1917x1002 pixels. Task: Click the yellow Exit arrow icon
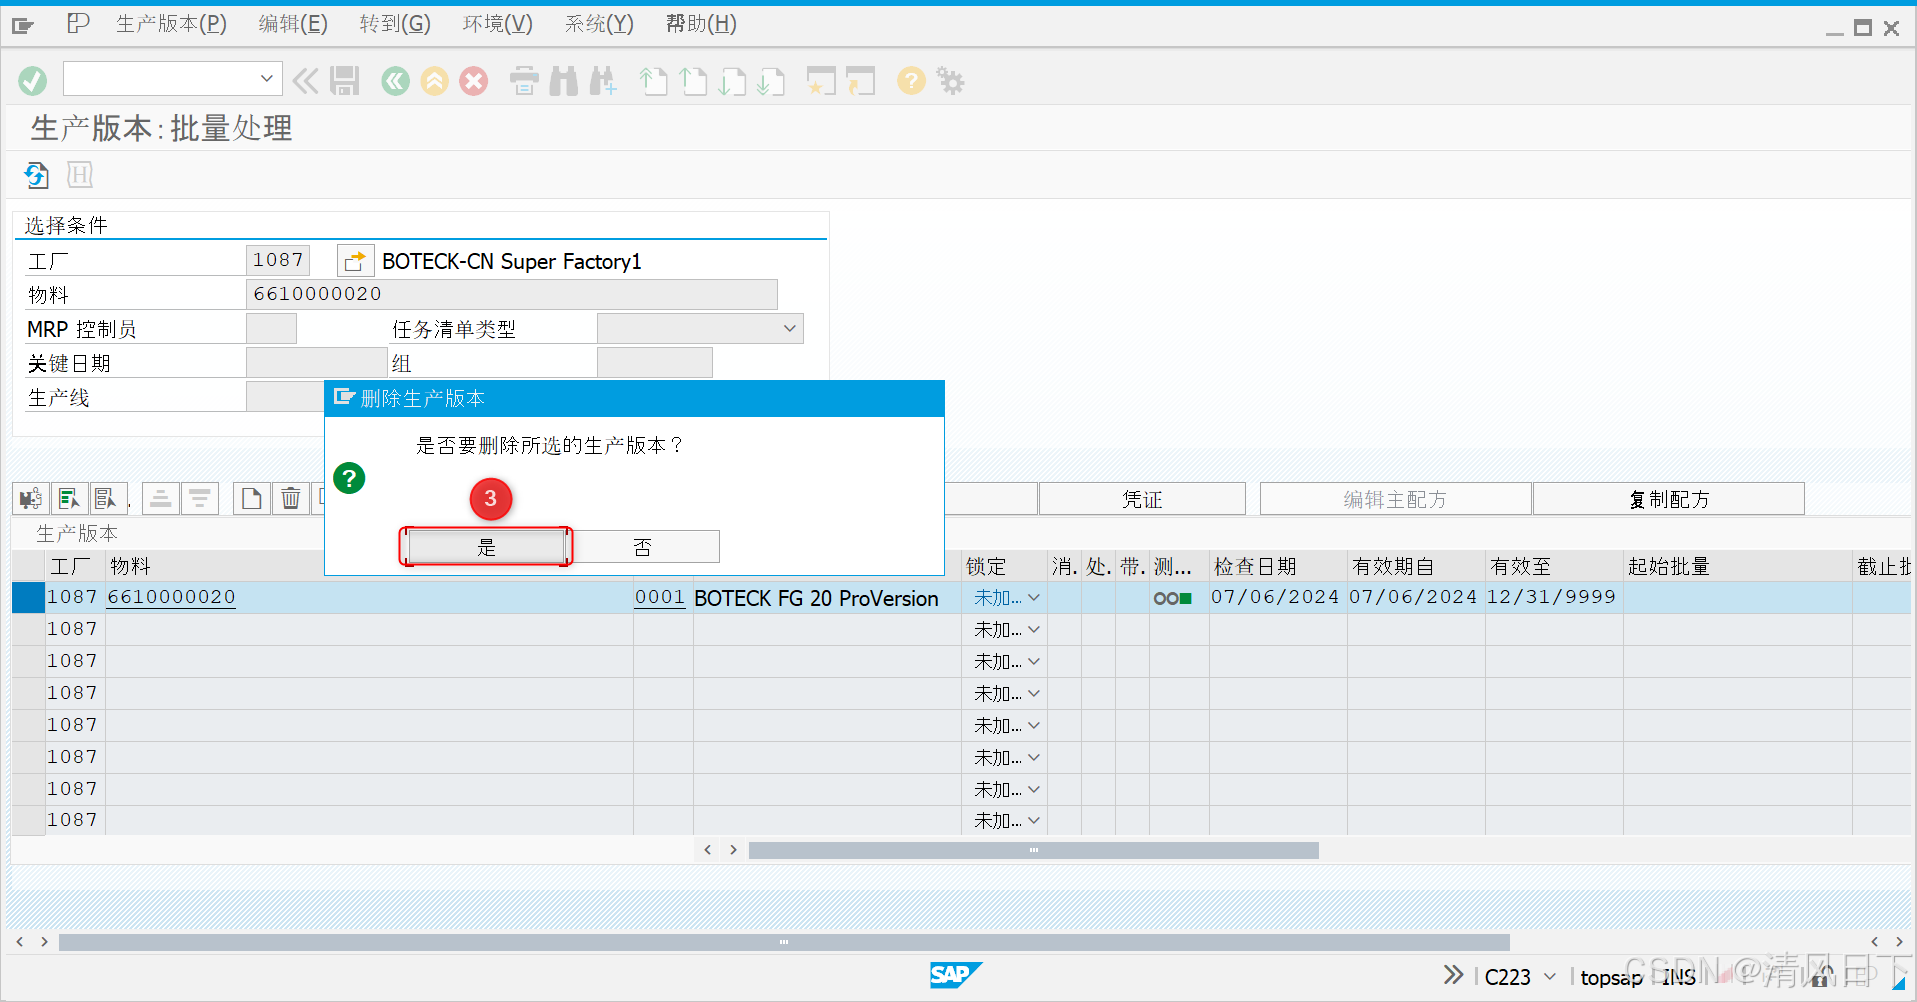coord(435,81)
